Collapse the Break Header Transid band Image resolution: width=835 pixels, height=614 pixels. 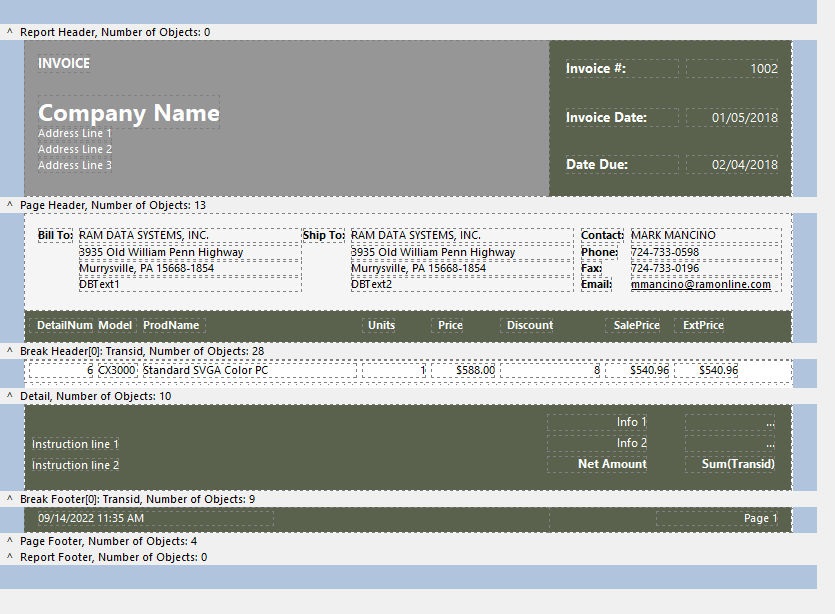(x=10, y=351)
